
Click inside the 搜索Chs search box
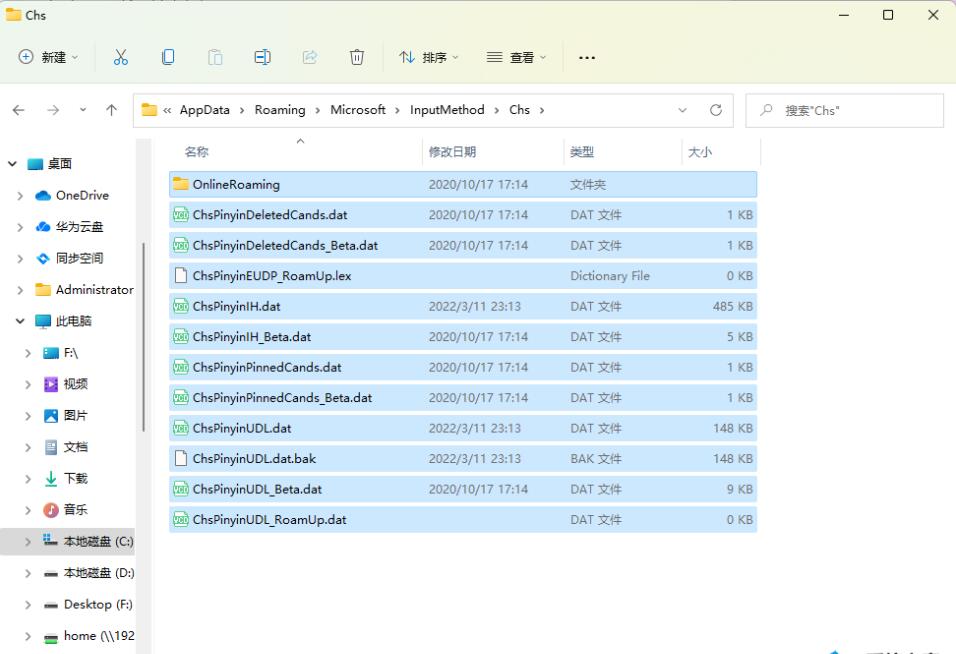tap(845, 110)
